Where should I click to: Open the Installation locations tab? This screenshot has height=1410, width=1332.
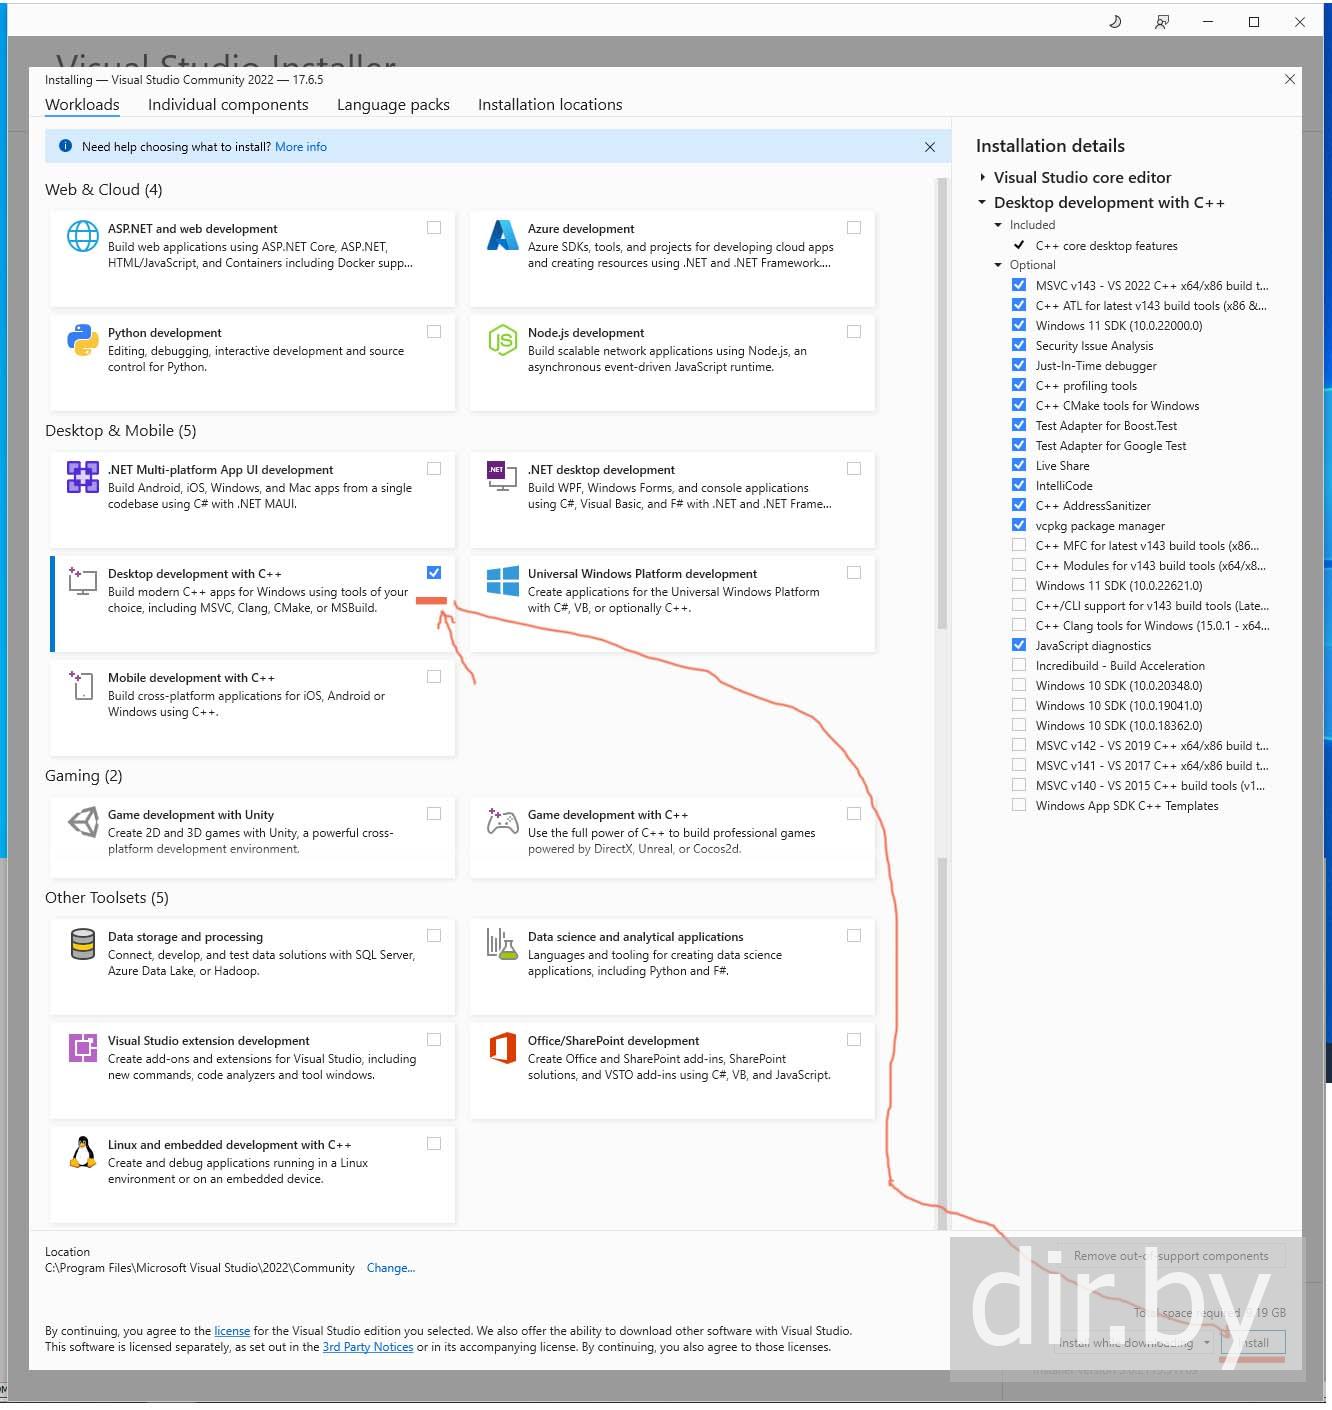(x=550, y=105)
